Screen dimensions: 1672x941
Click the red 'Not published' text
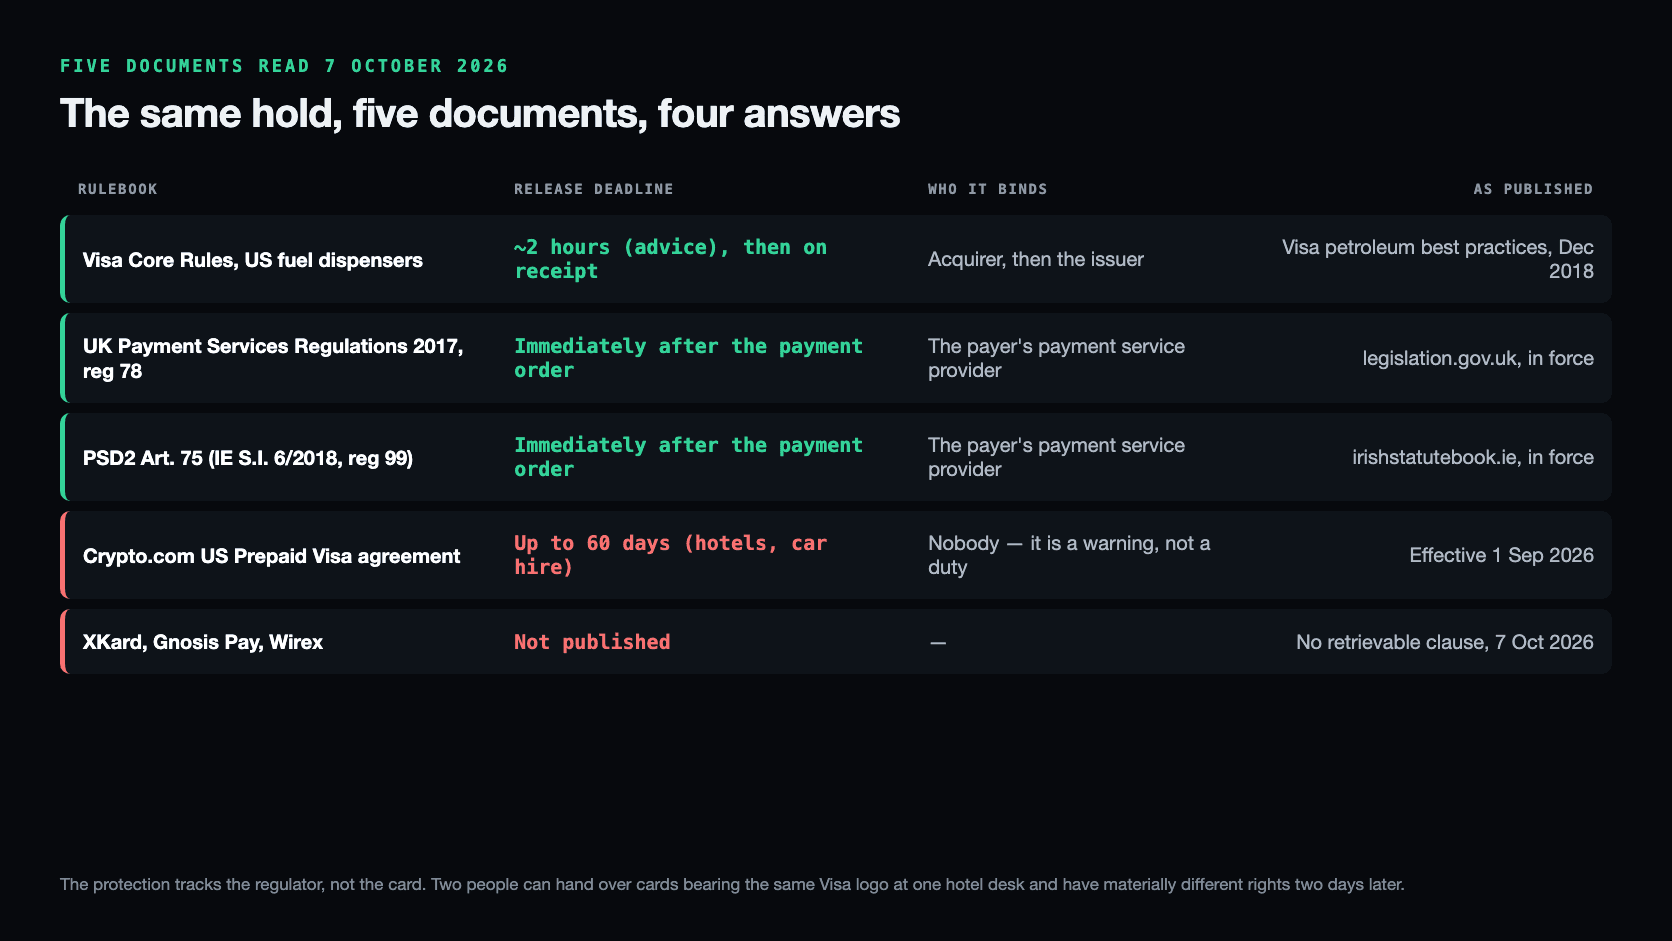pyautogui.click(x=592, y=642)
